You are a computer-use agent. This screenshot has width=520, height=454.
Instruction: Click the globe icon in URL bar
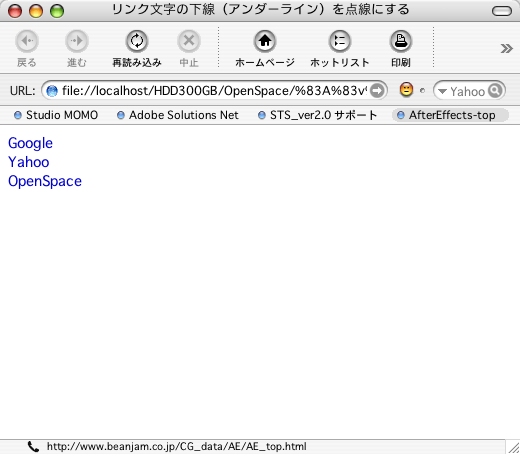(x=52, y=91)
